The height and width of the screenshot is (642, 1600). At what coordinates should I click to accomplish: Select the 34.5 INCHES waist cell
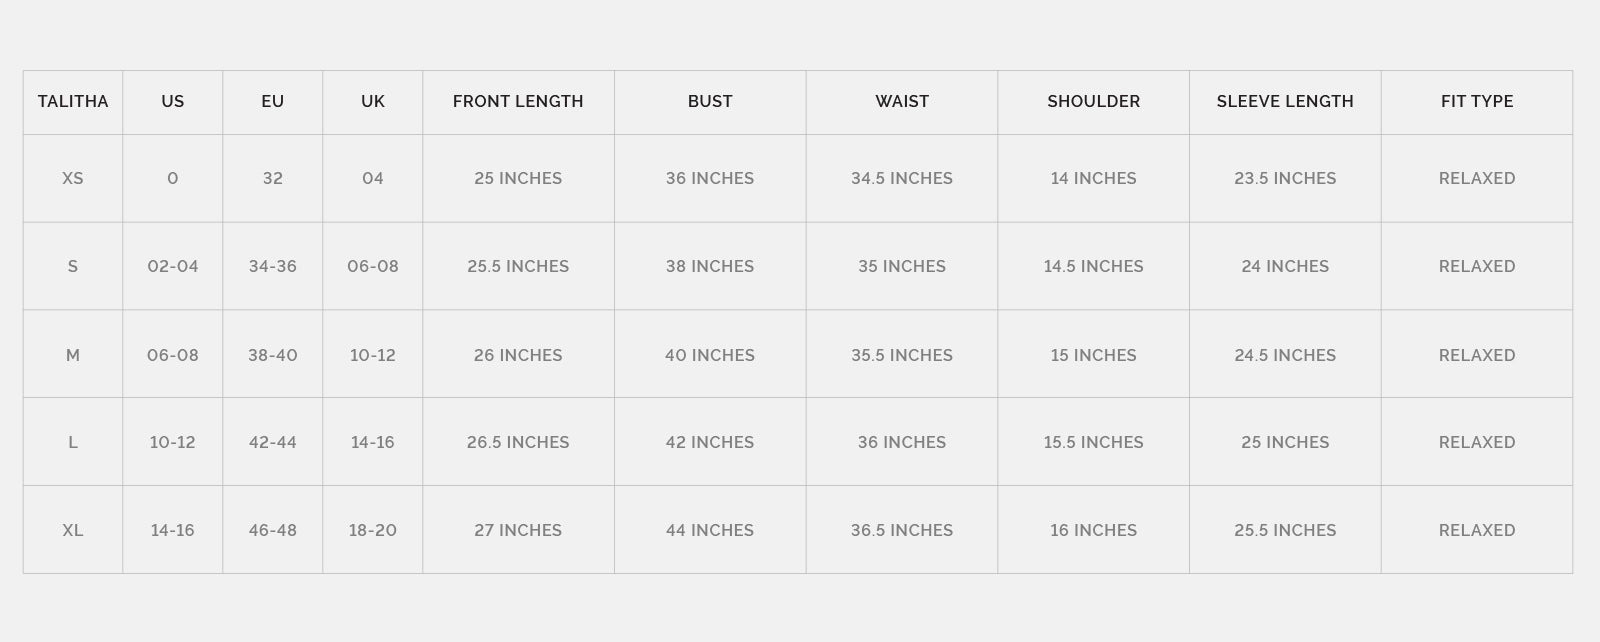(902, 178)
